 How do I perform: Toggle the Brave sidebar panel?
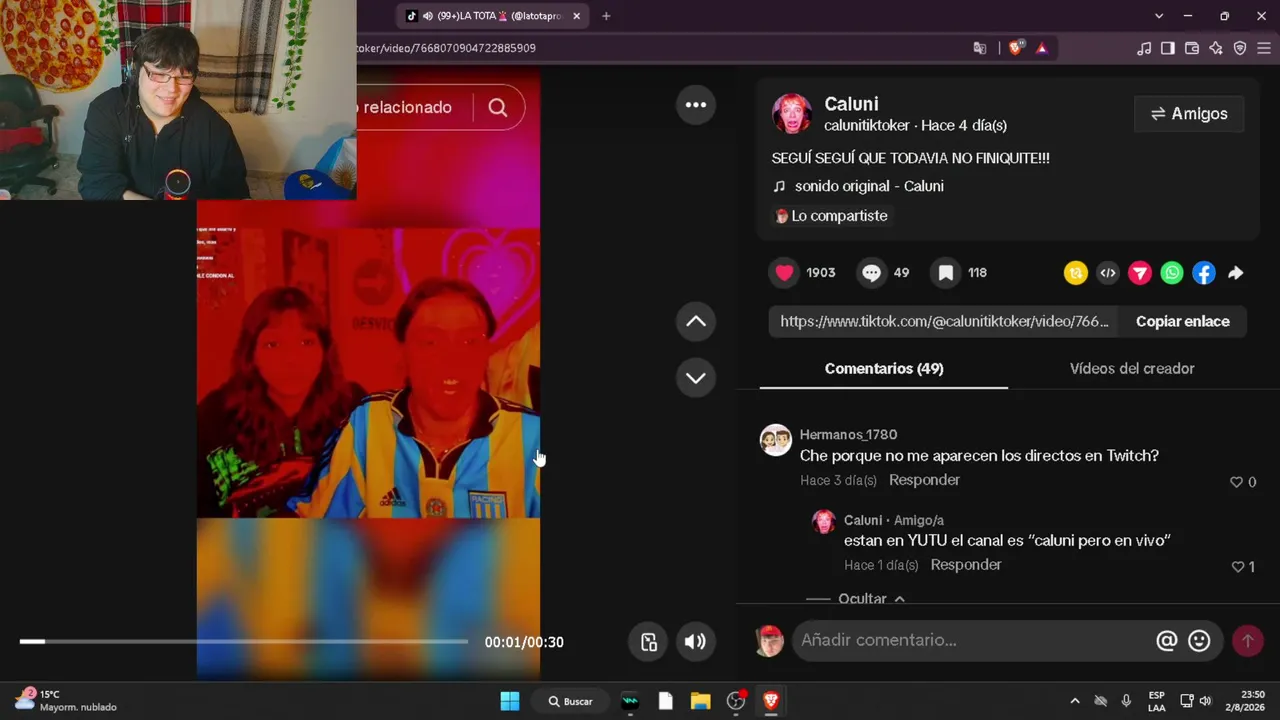[1168, 48]
